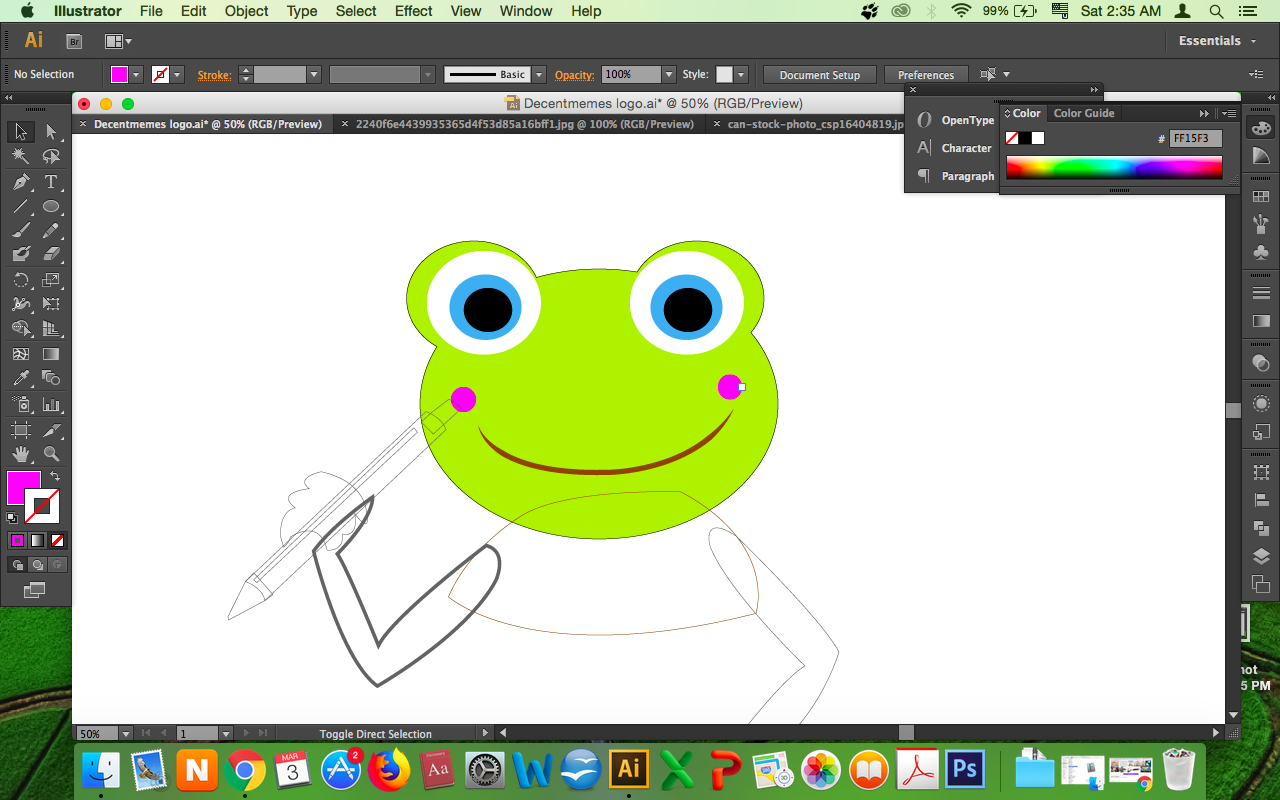This screenshot has height=800, width=1280.
Task: Select the Selection tool arrow
Action: [21, 132]
